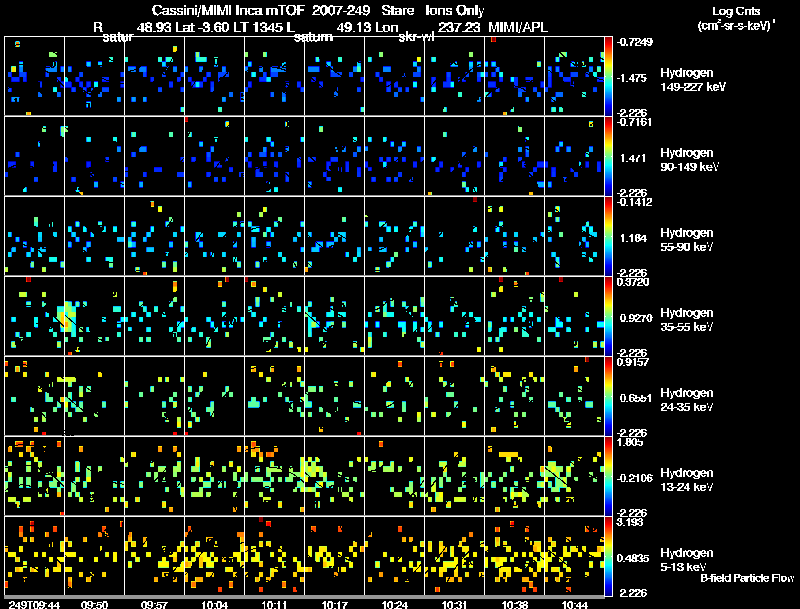Click the Stare mode label in the title

point(398,11)
